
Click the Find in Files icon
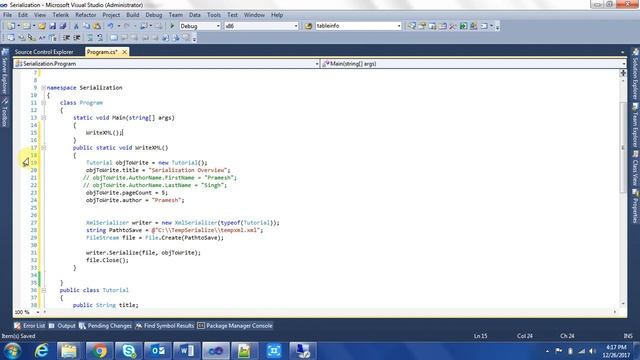[x=308, y=26]
